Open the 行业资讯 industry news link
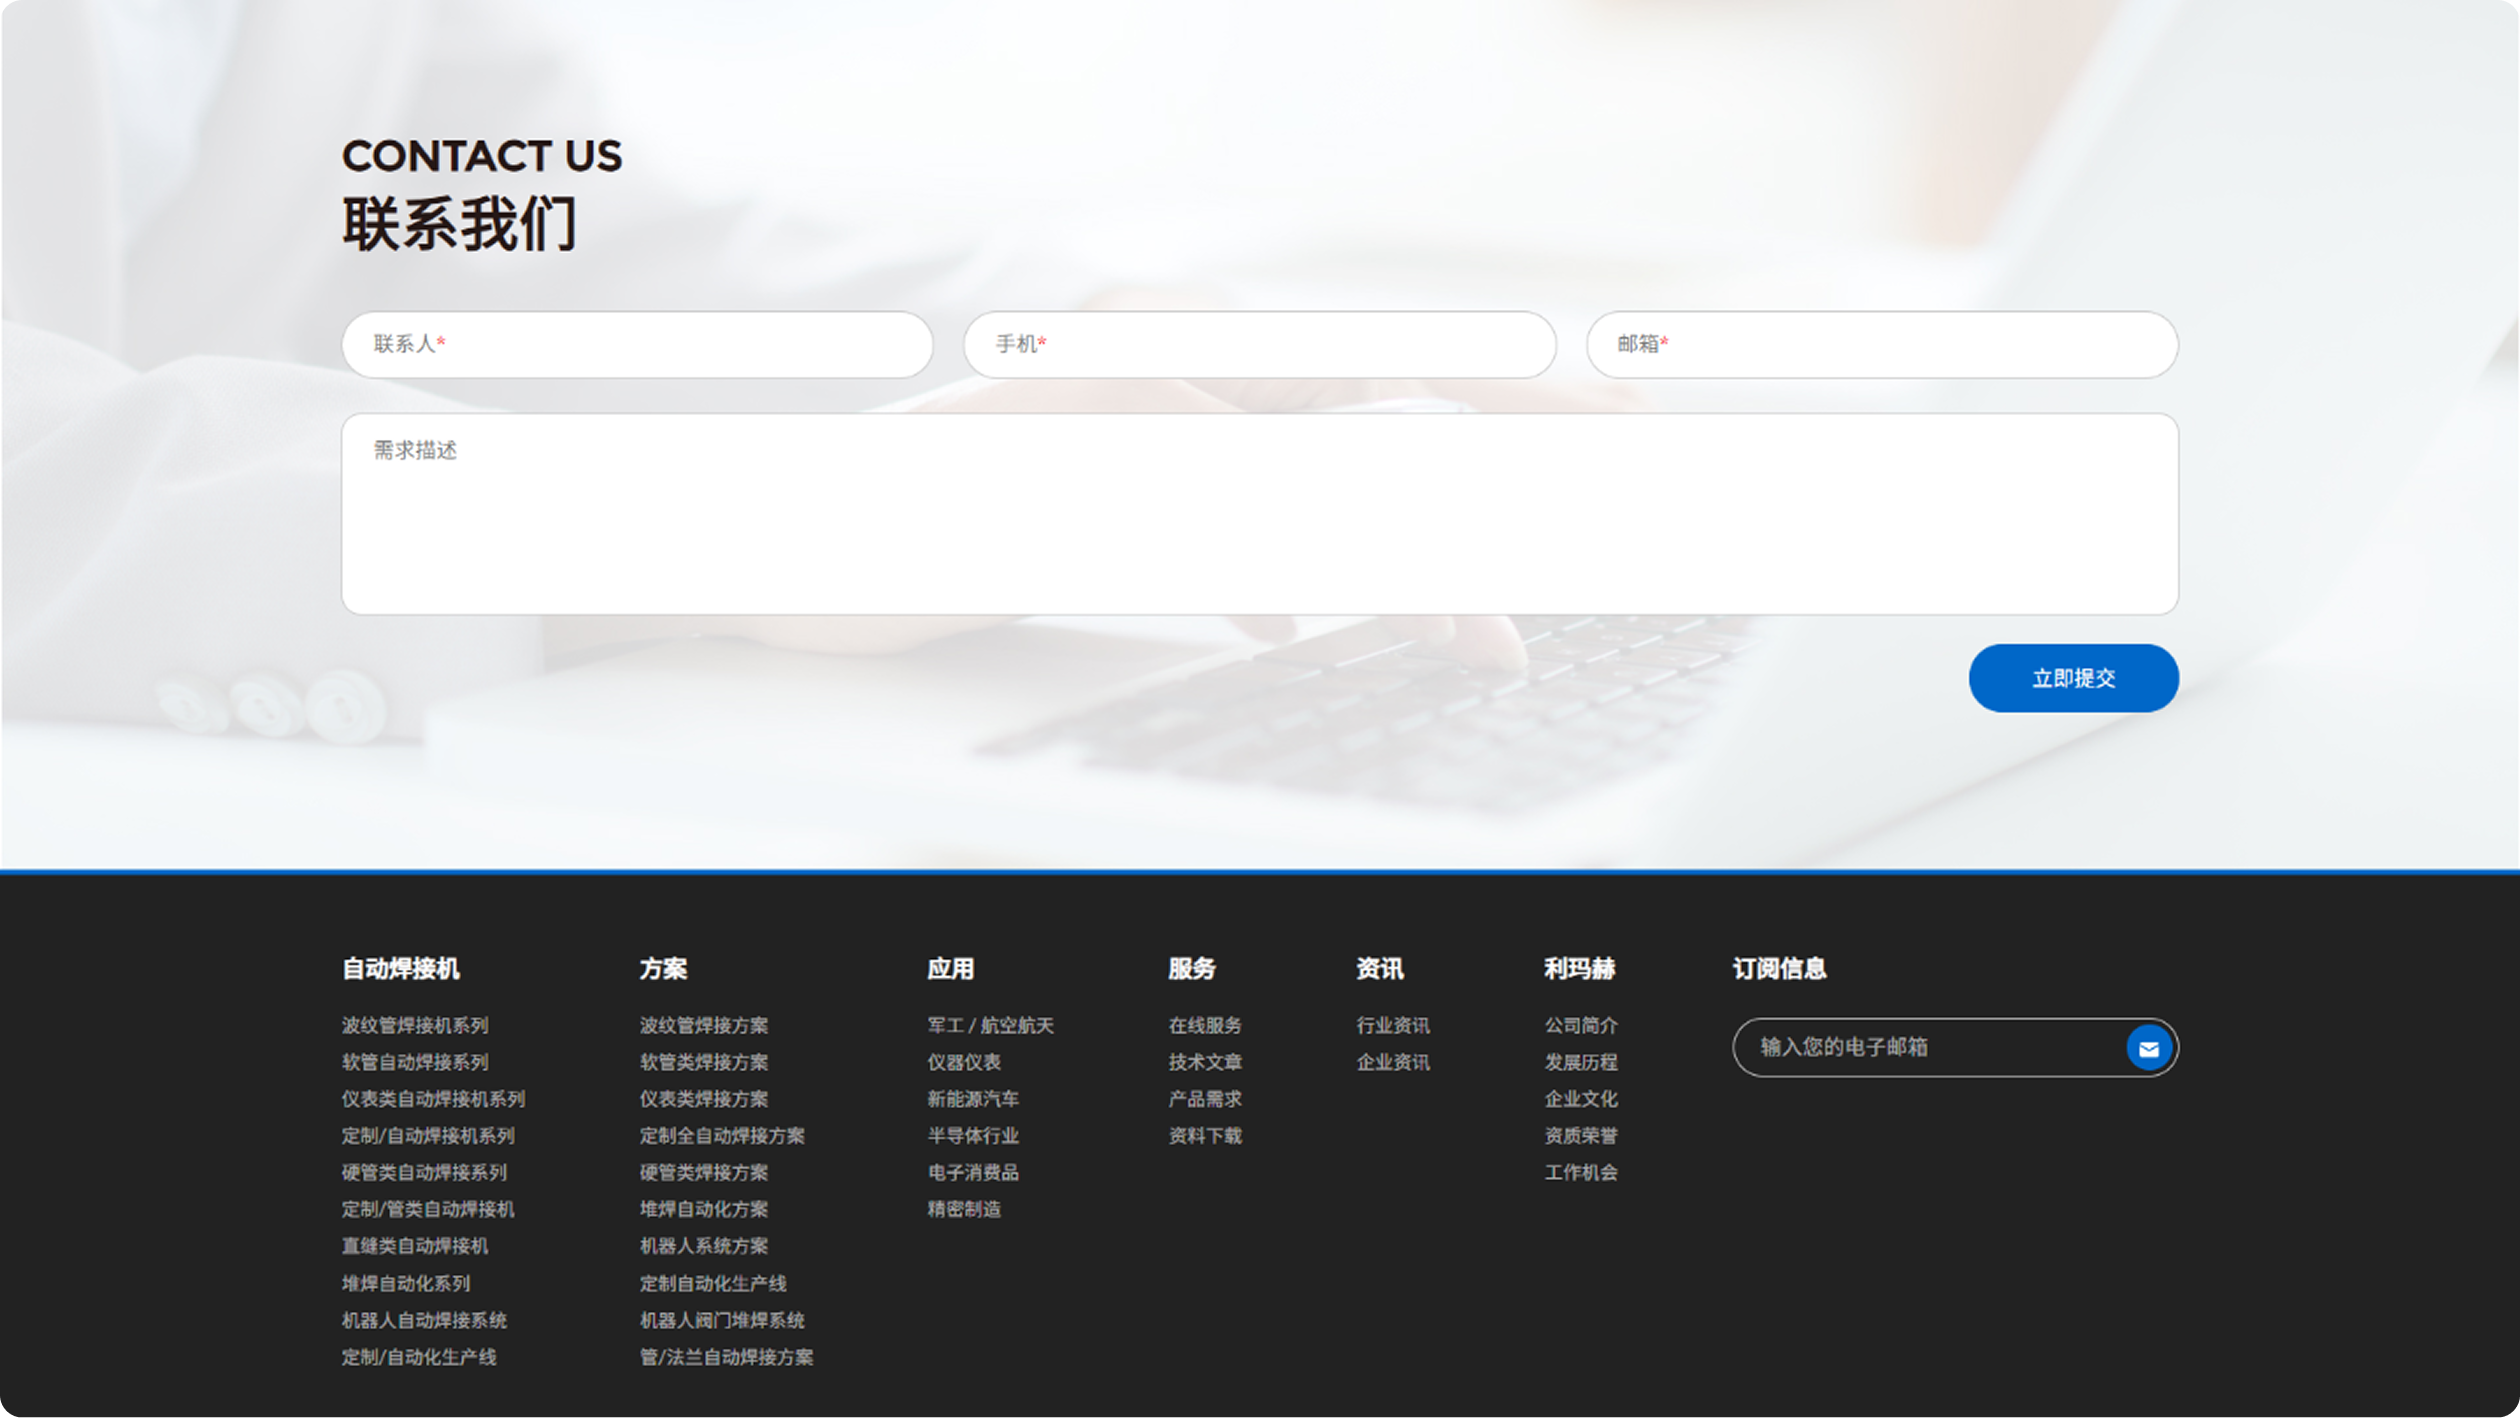 click(x=1392, y=1025)
